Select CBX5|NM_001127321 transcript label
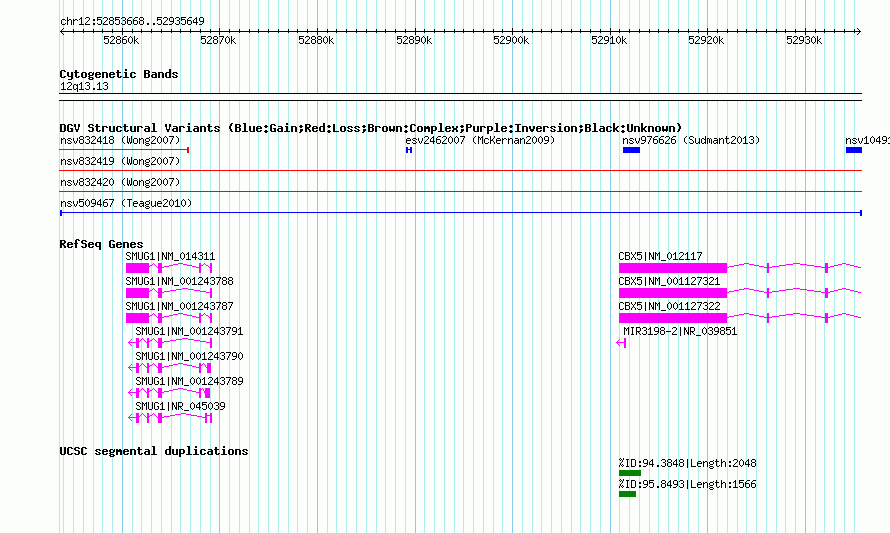 (x=669, y=282)
